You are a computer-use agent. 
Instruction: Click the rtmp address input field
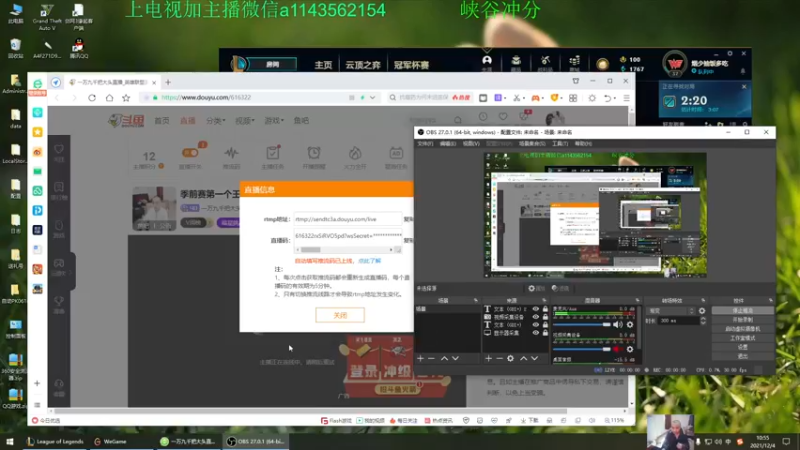(347, 219)
